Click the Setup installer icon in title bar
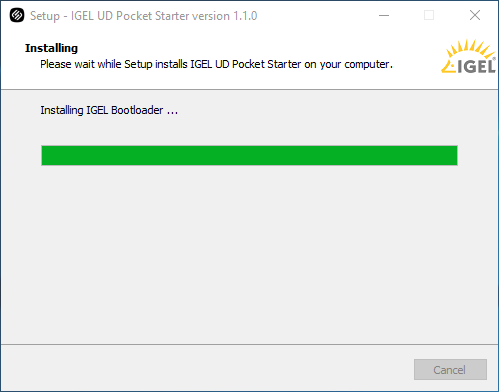 click(x=17, y=15)
